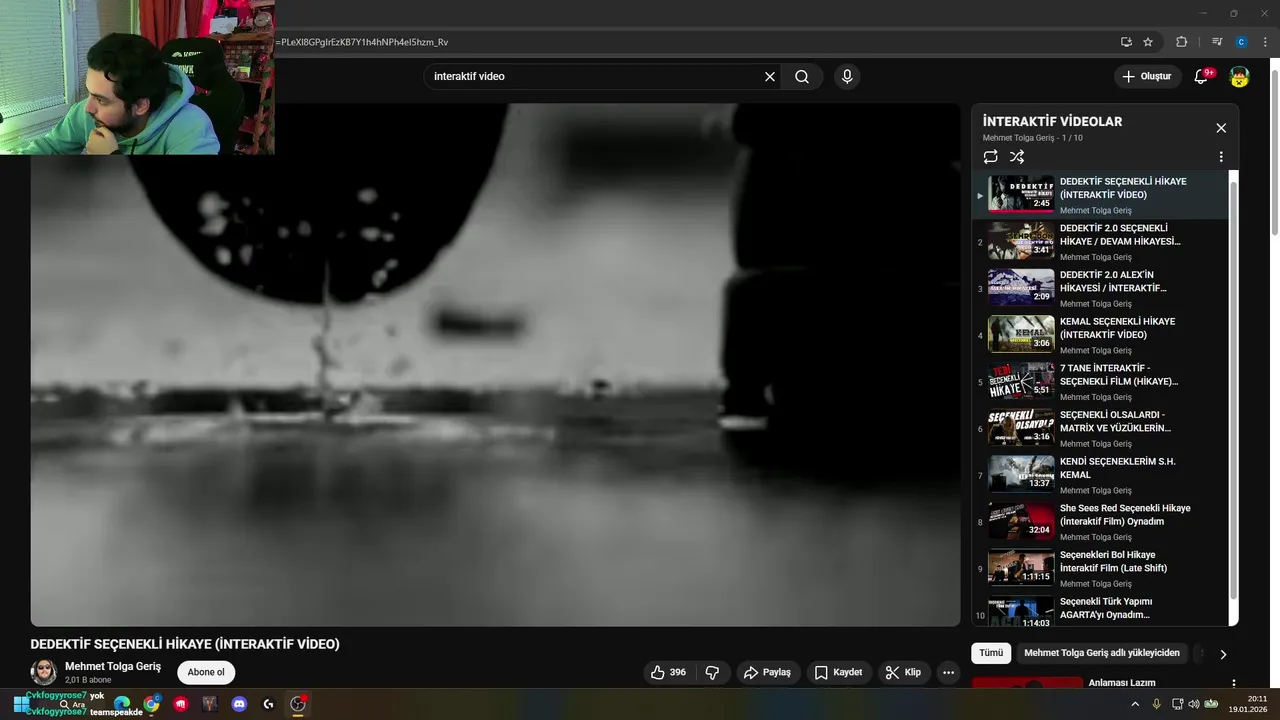The height and width of the screenshot is (720, 1280).
Task: Open Chrome extensions puzzle icon
Action: click(1181, 42)
